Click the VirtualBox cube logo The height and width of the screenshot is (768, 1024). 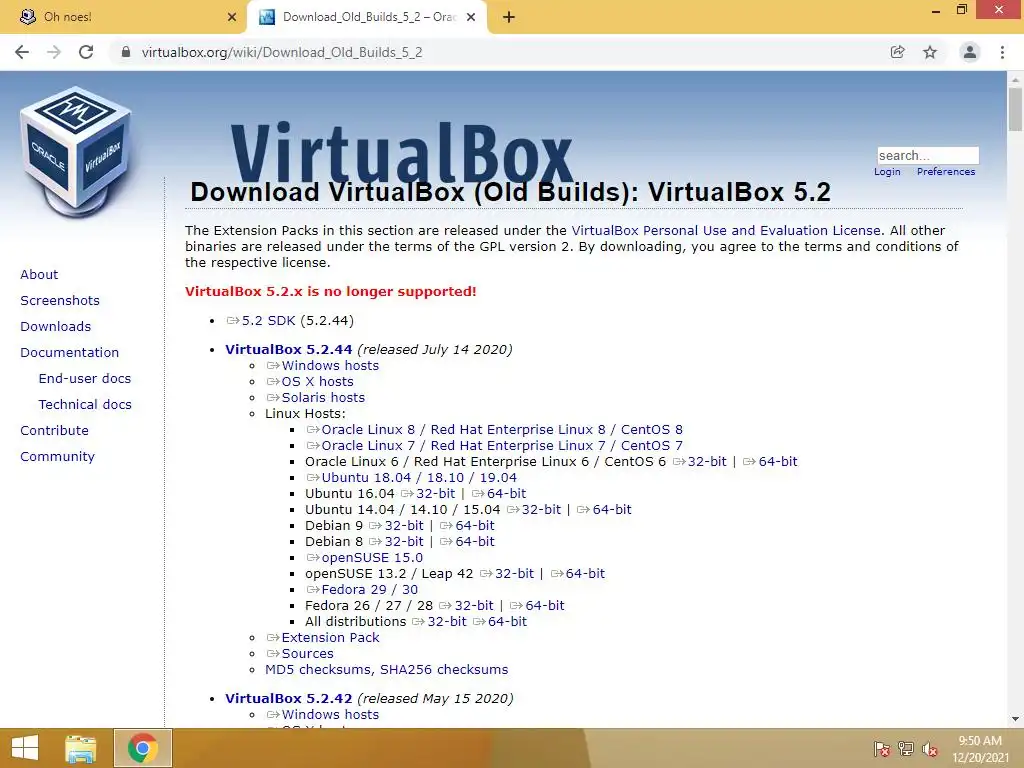76,152
